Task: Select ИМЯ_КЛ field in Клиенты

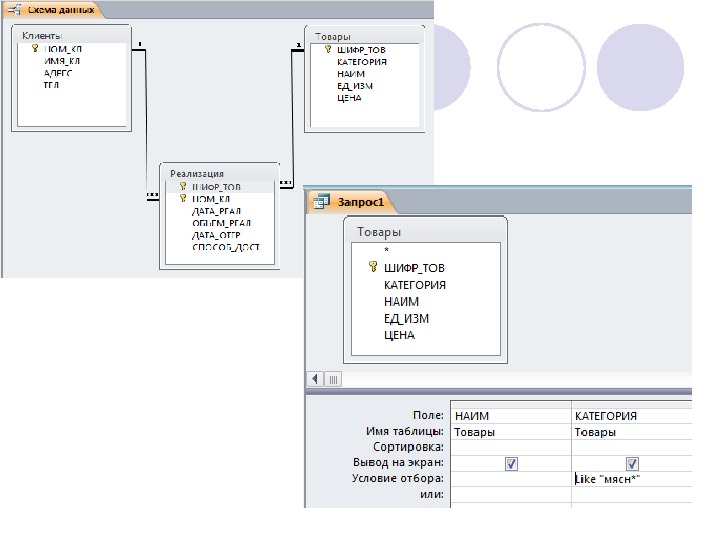Action: coord(62,61)
